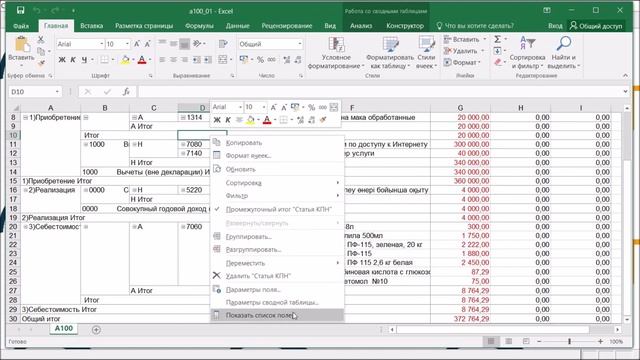640x360 pixels.
Task: Click the Вход sign-in link
Action: pos(555,26)
